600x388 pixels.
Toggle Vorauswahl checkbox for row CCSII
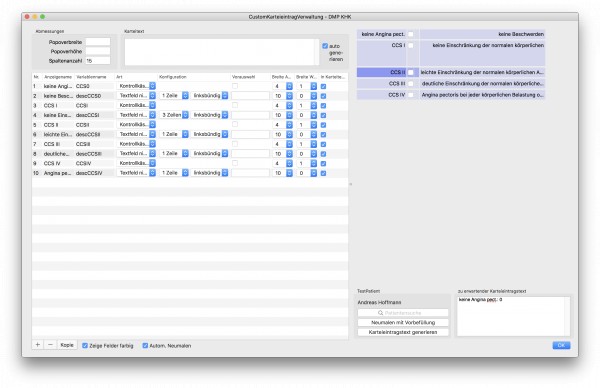click(x=235, y=124)
